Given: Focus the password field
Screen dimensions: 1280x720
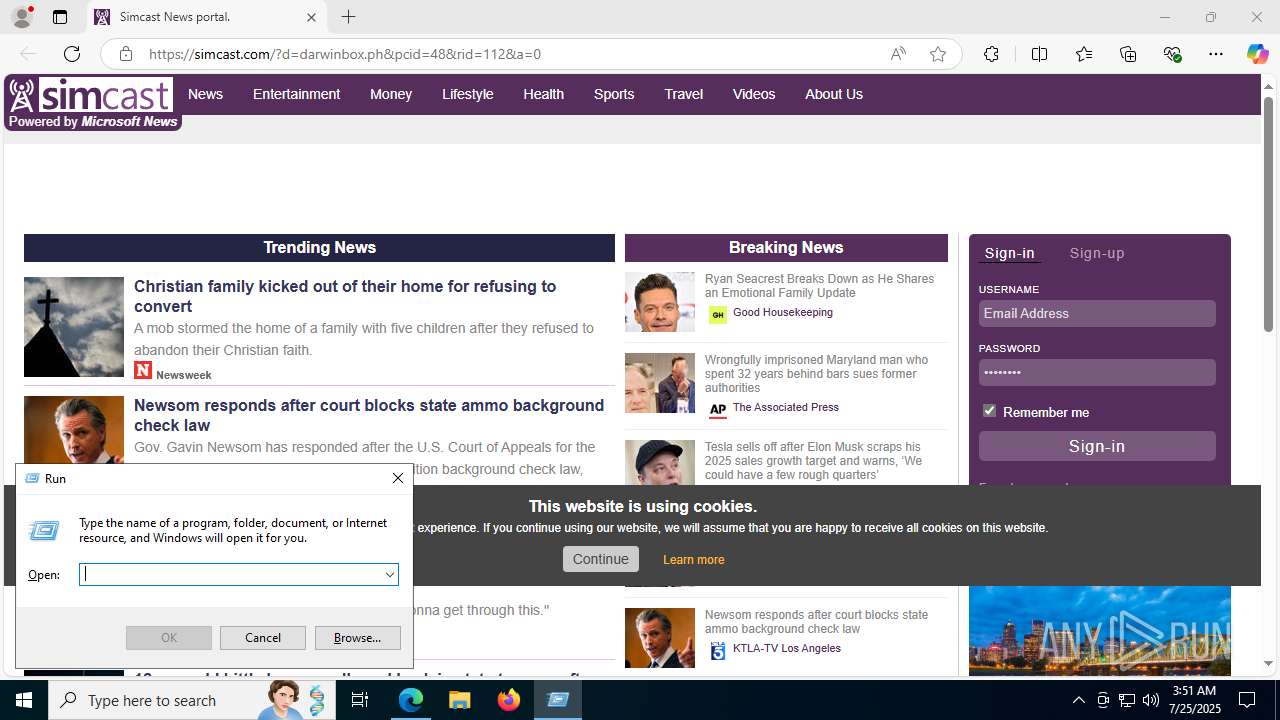Looking at the screenshot, I should (x=1097, y=372).
